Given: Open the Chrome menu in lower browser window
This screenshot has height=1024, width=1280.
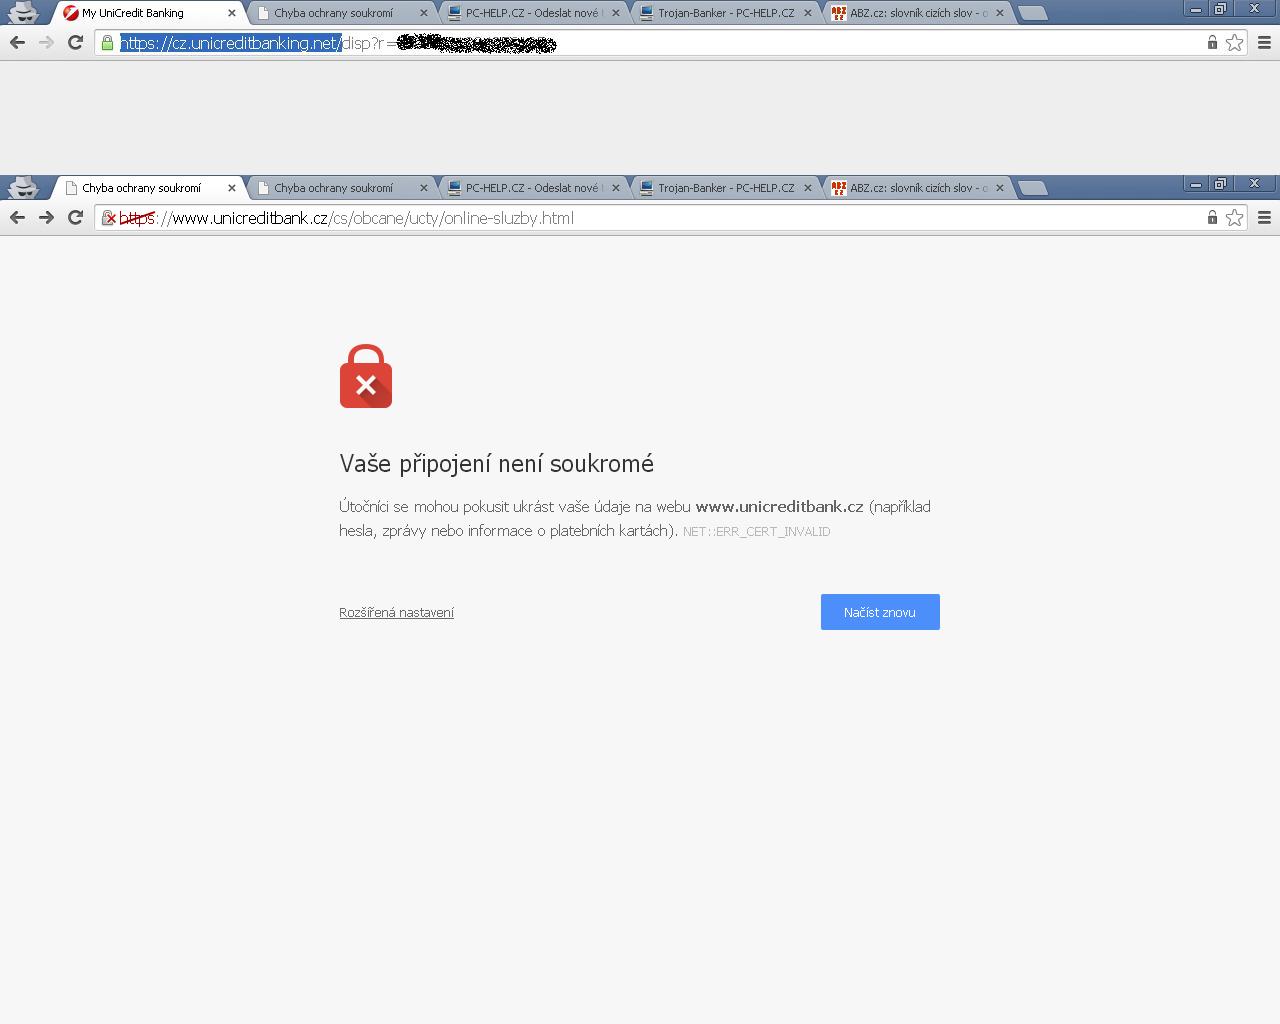Looking at the screenshot, I should 1264,218.
